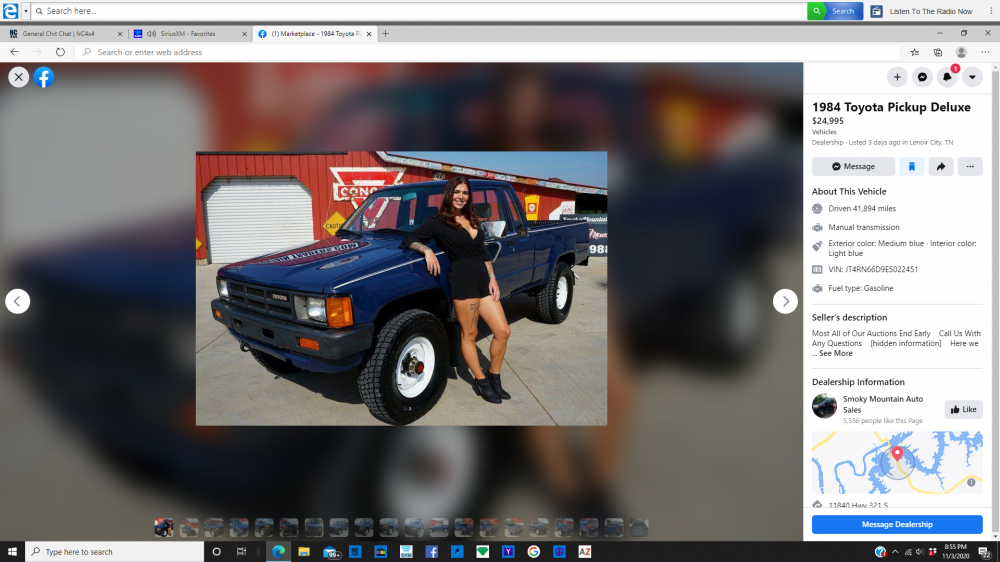Image resolution: width=1000 pixels, height=562 pixels.
Task: Click the Facebook logo icon
Action: (x=43, y=77)
